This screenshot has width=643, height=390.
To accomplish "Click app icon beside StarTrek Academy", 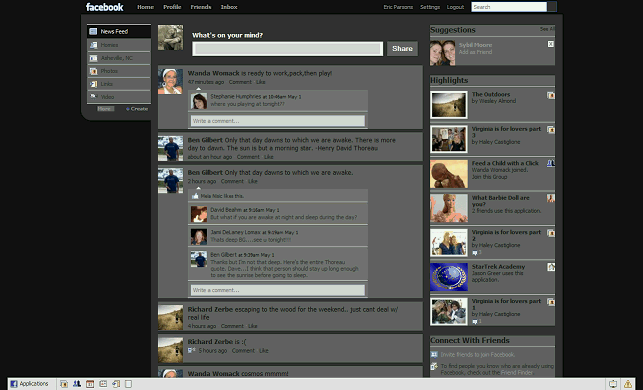I will (551, 267).
